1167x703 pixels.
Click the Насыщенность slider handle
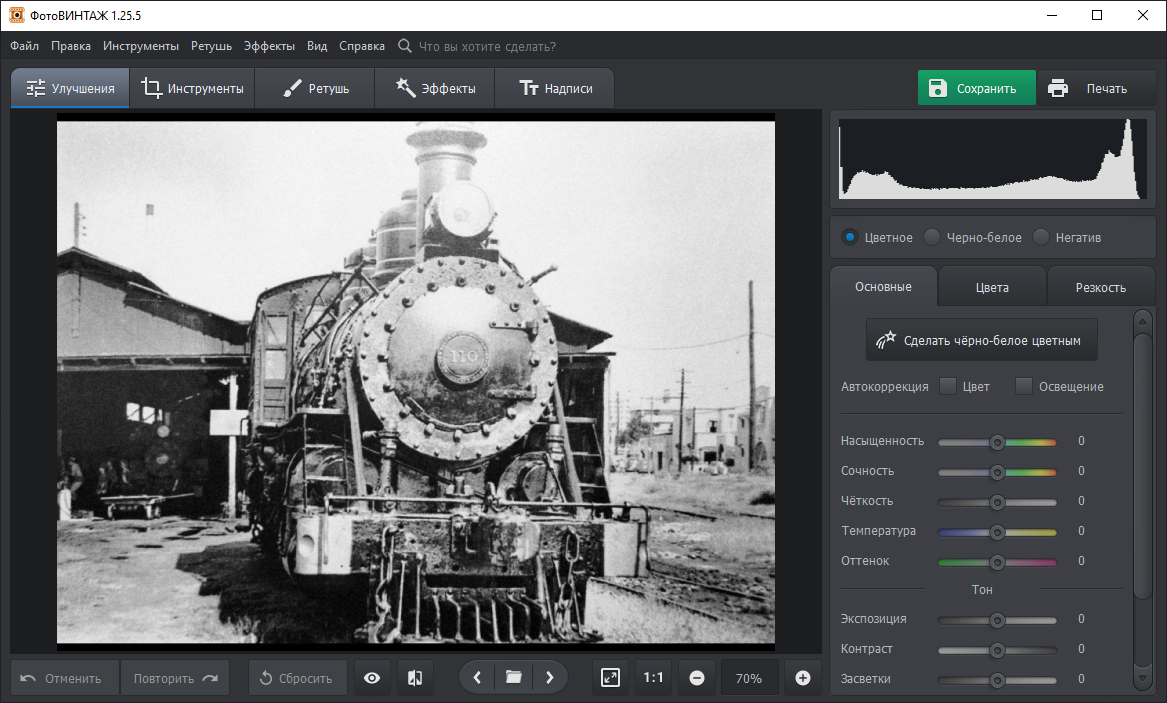(x=997, y=441)
